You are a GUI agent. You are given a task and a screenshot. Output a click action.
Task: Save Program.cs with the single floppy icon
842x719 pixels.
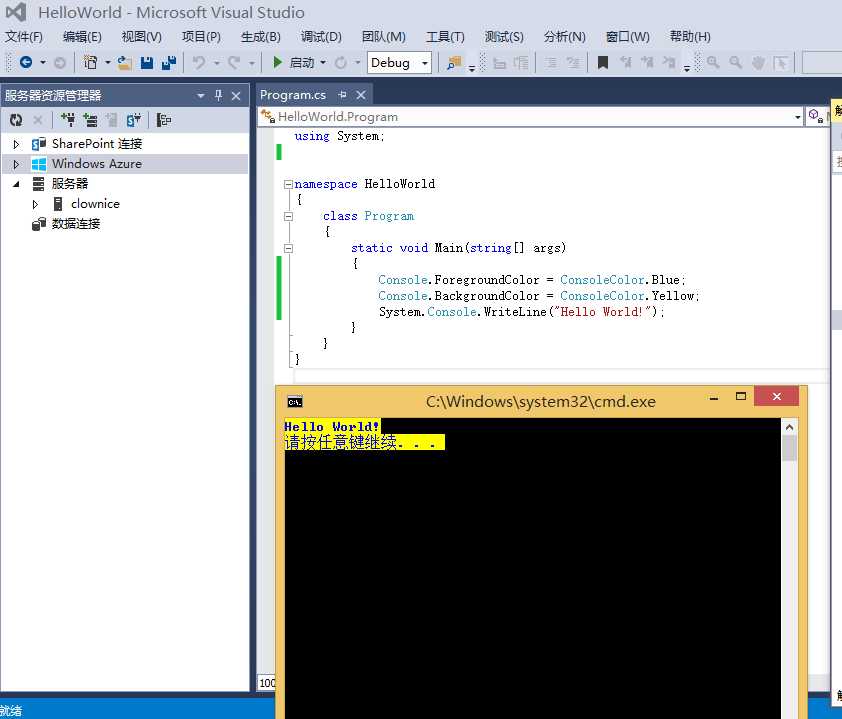[147, 63]
